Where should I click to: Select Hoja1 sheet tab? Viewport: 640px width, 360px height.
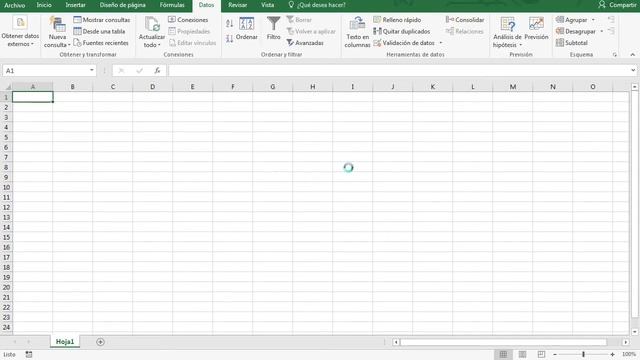tap(65, 342)
